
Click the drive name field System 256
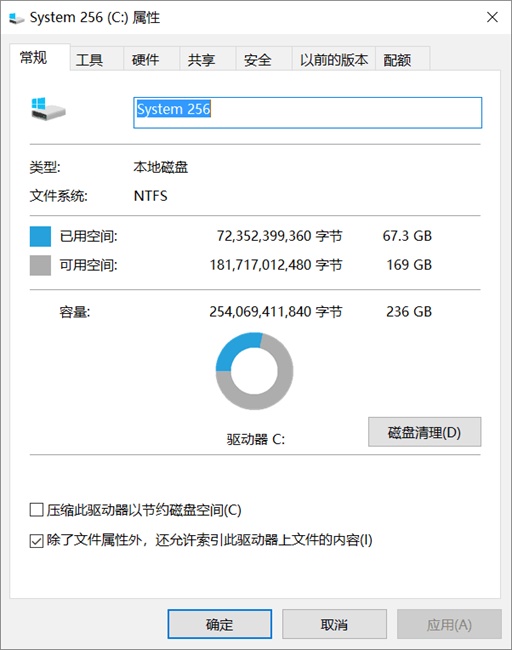click(307, 112)
